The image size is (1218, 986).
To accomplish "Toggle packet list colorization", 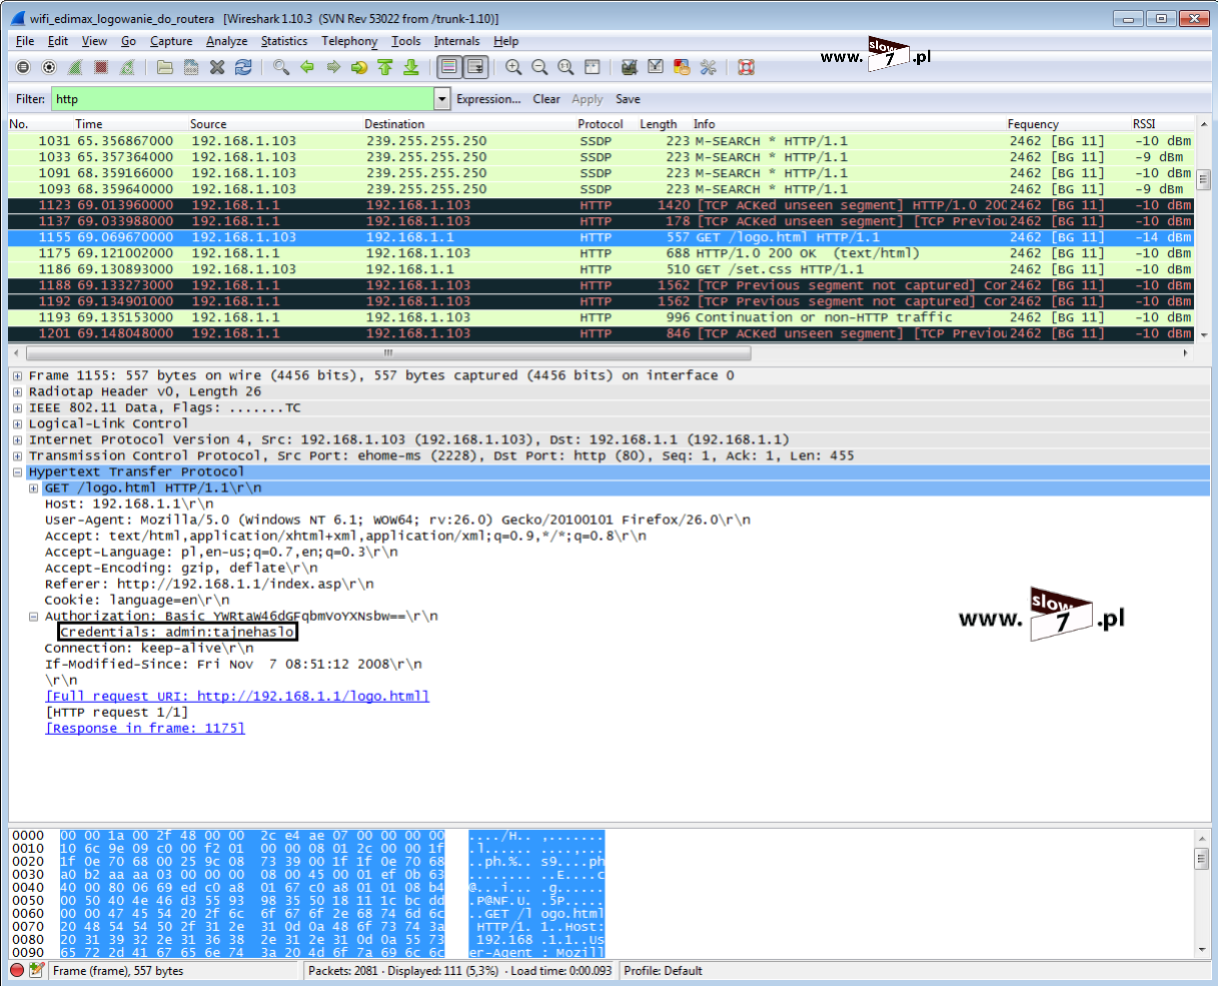I will coord(449,67).
